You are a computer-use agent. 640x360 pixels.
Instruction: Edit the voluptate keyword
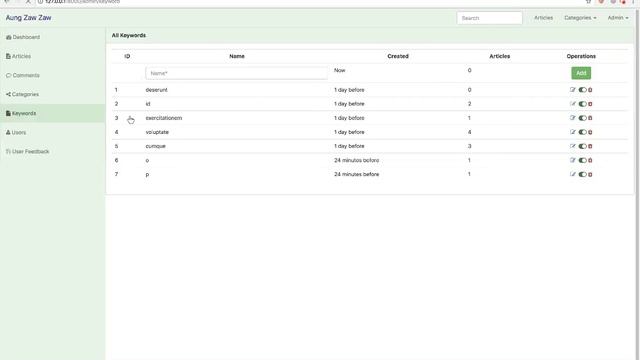click(x=572, y=132)
